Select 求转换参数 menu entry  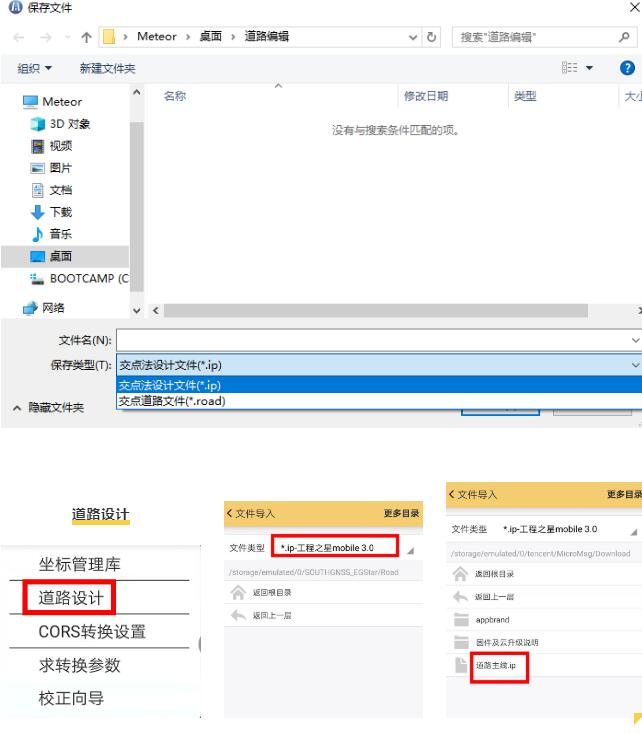tap(80, 665)
